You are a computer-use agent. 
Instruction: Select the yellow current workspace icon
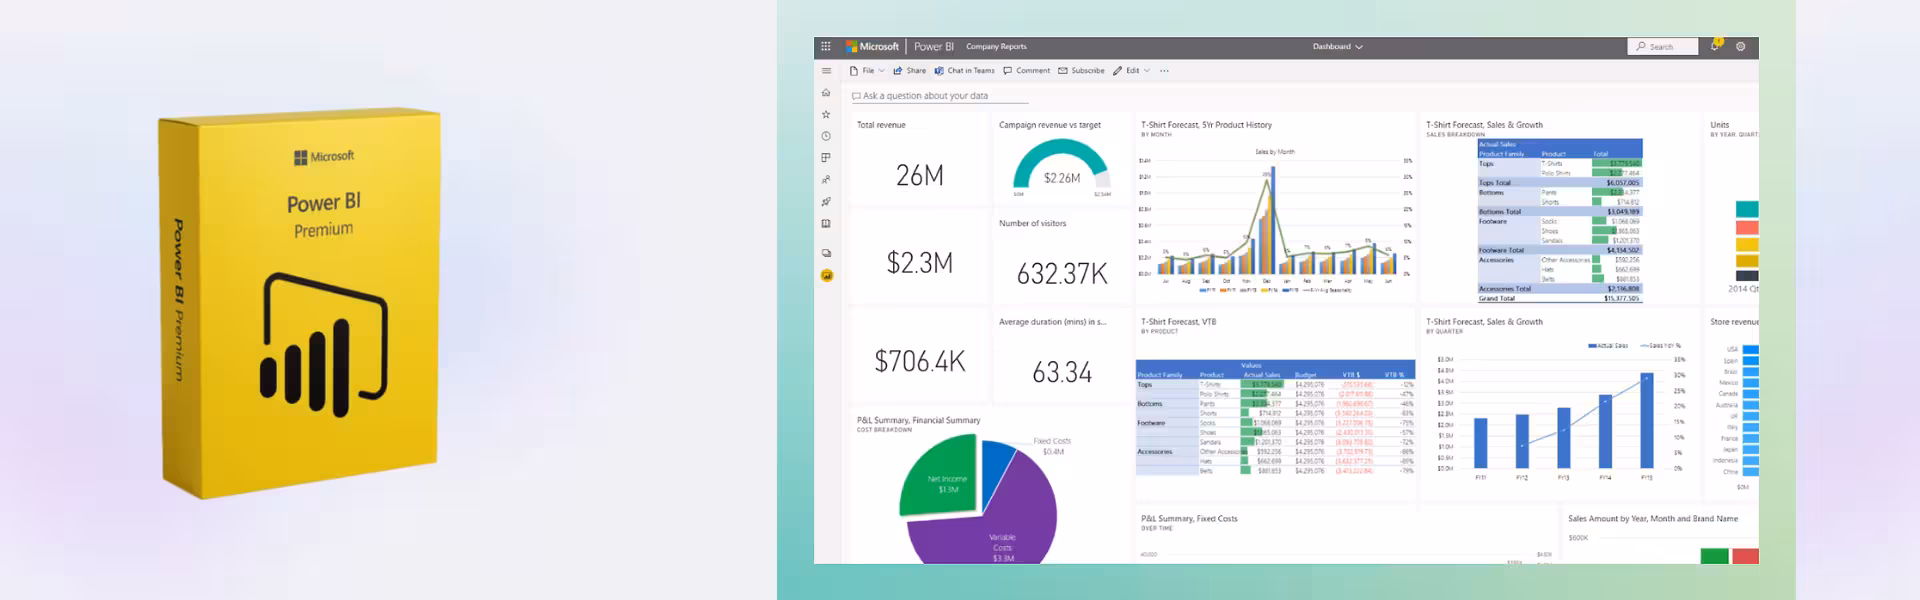click(x=827, y=275)
